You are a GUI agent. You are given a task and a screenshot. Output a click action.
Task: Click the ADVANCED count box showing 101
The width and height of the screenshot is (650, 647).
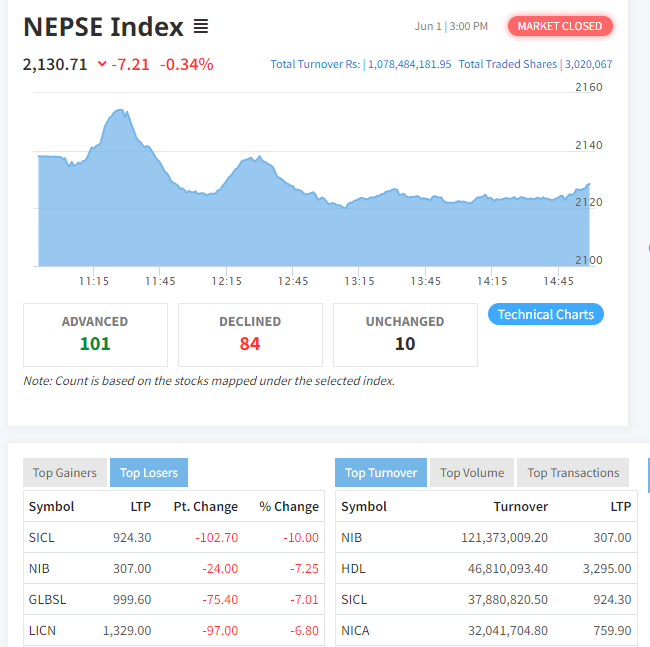pyautogui.click(x=95, y=335)
